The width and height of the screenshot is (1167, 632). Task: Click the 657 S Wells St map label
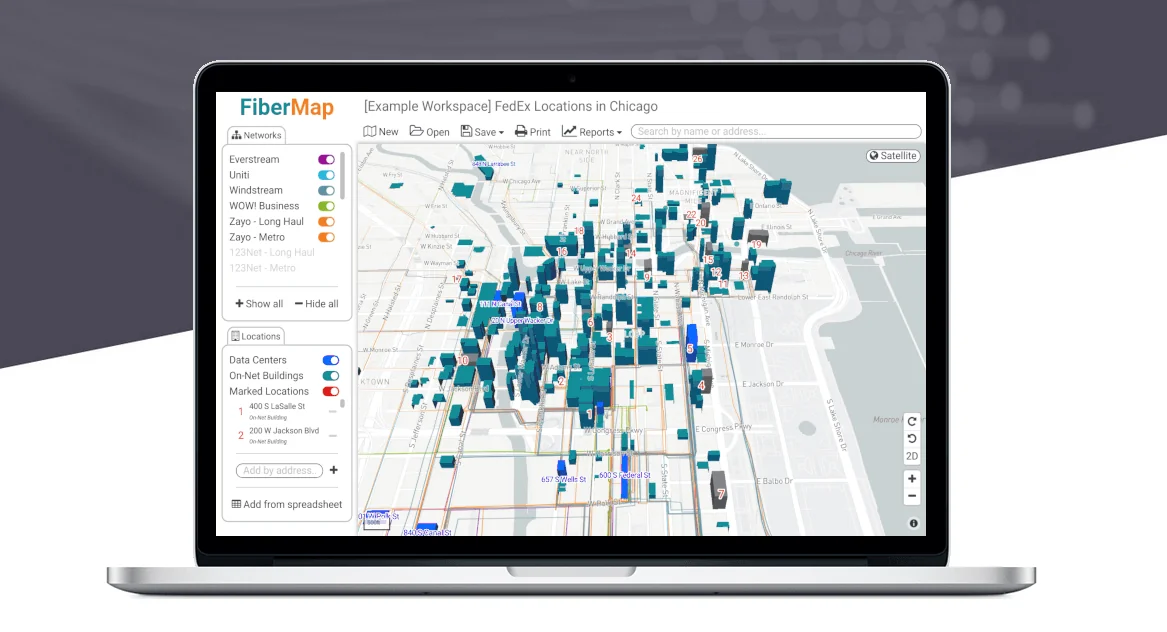tap(563, 479)
